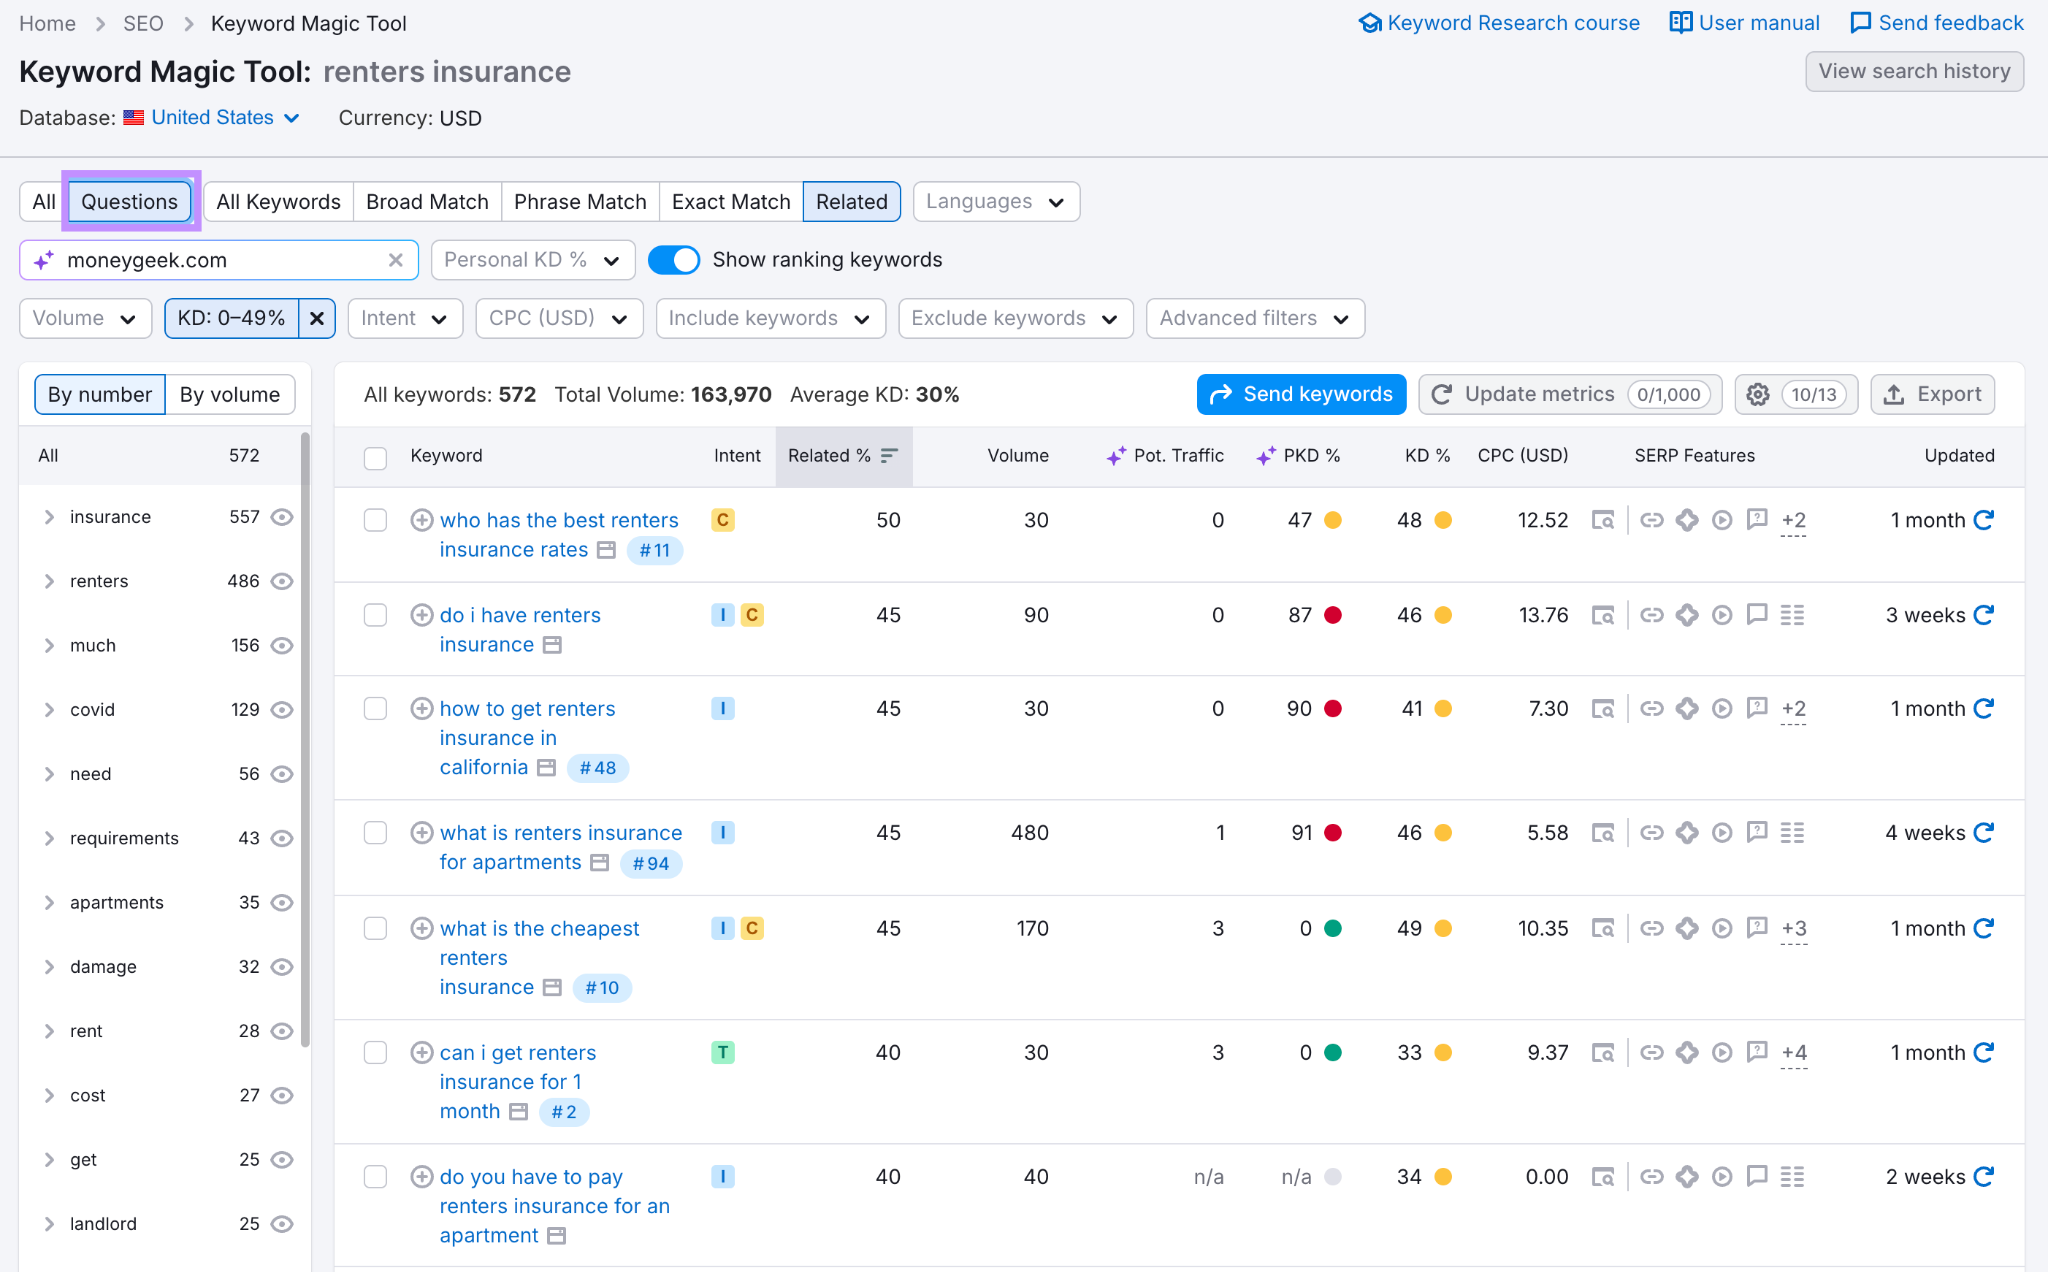
Task: Check the box for 'how to get renters insurance in california'
Action: point(375,709)
